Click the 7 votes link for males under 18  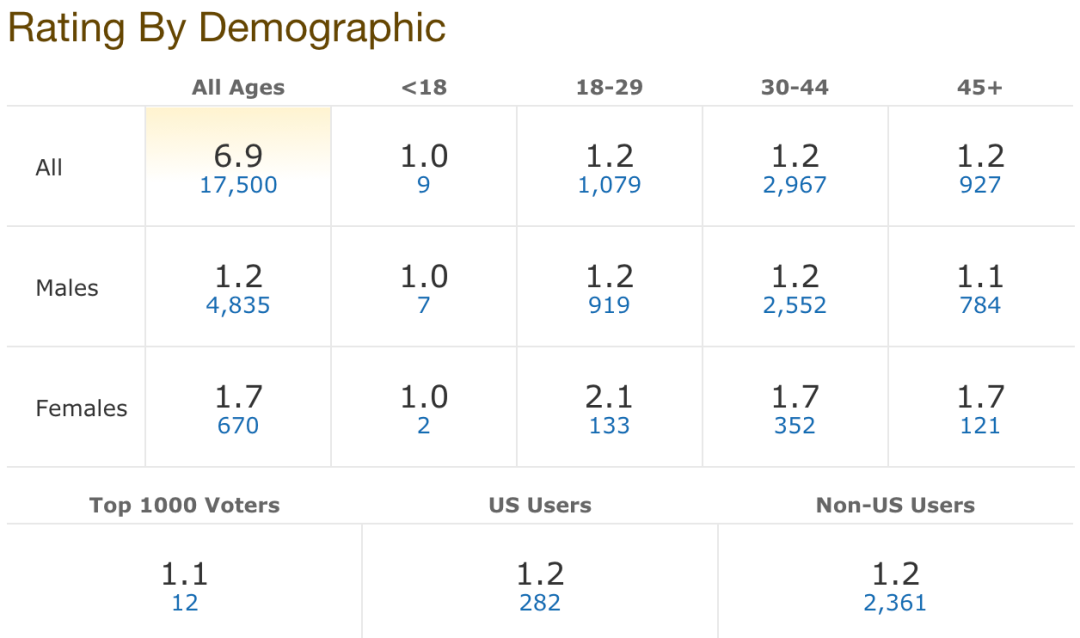click(x=424, y=305)
